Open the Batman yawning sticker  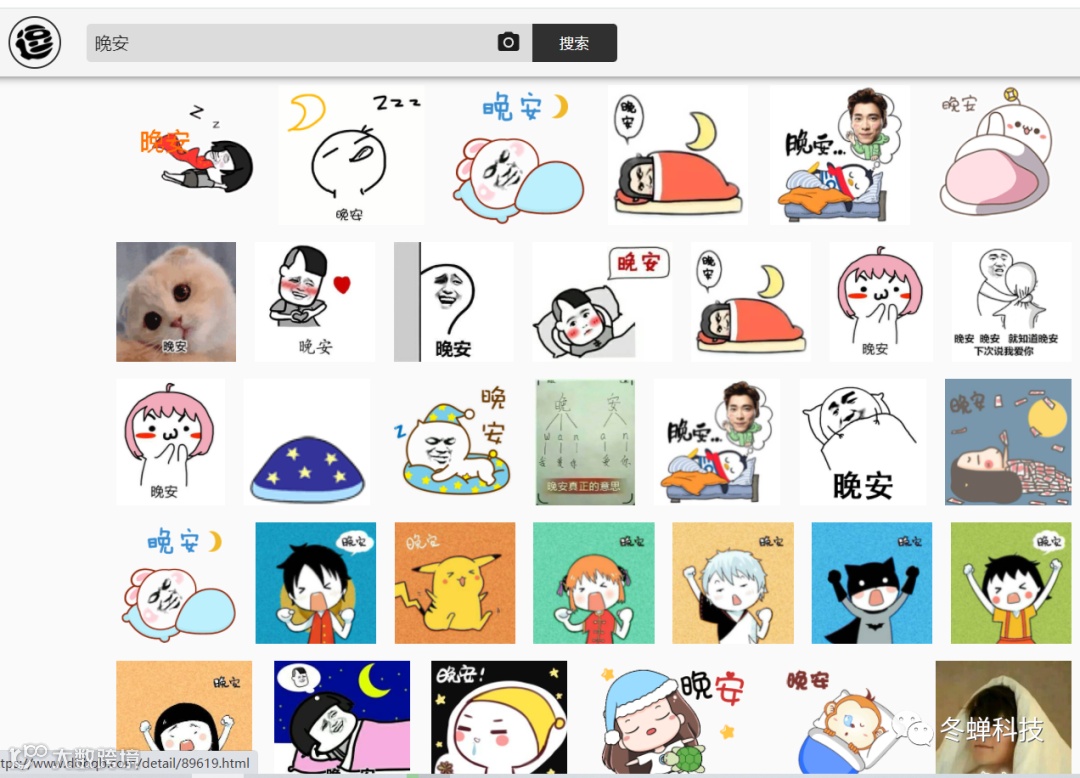pyautogui.click(x=872, y=583)
